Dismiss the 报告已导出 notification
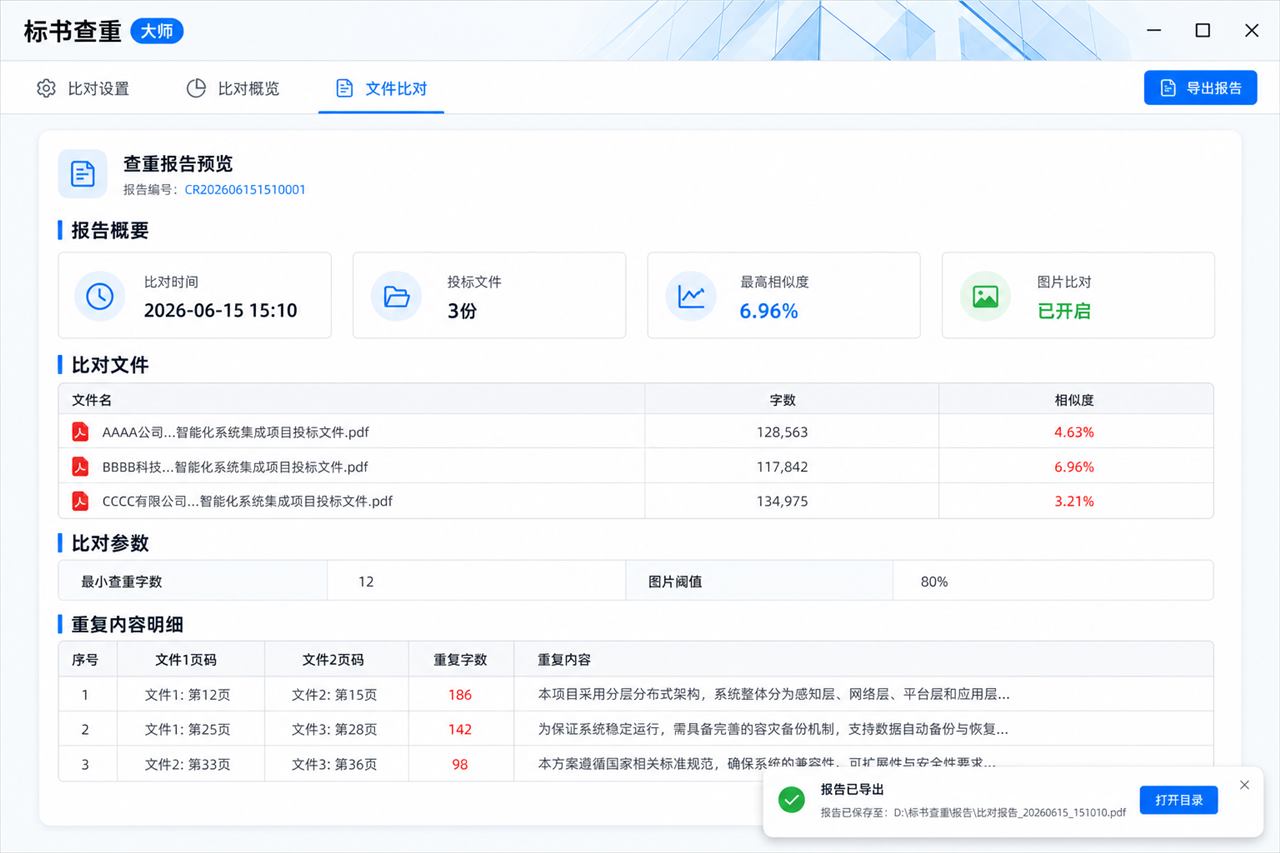 [1244, 785]
